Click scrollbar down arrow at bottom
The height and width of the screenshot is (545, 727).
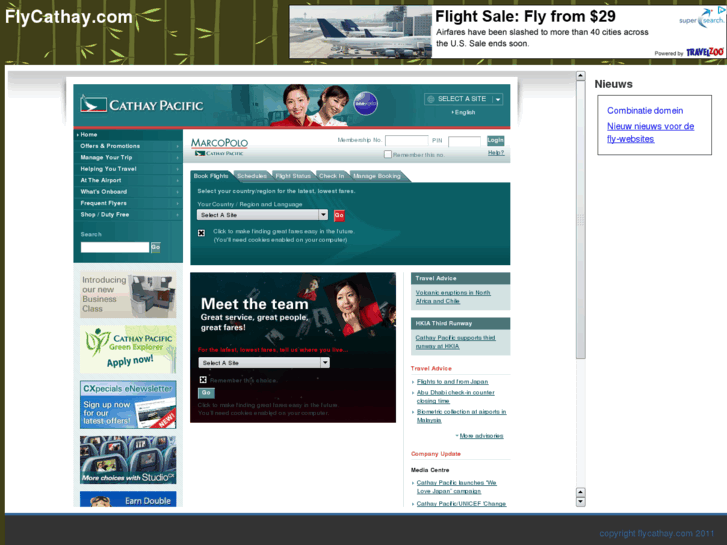(x=580, y=502)
